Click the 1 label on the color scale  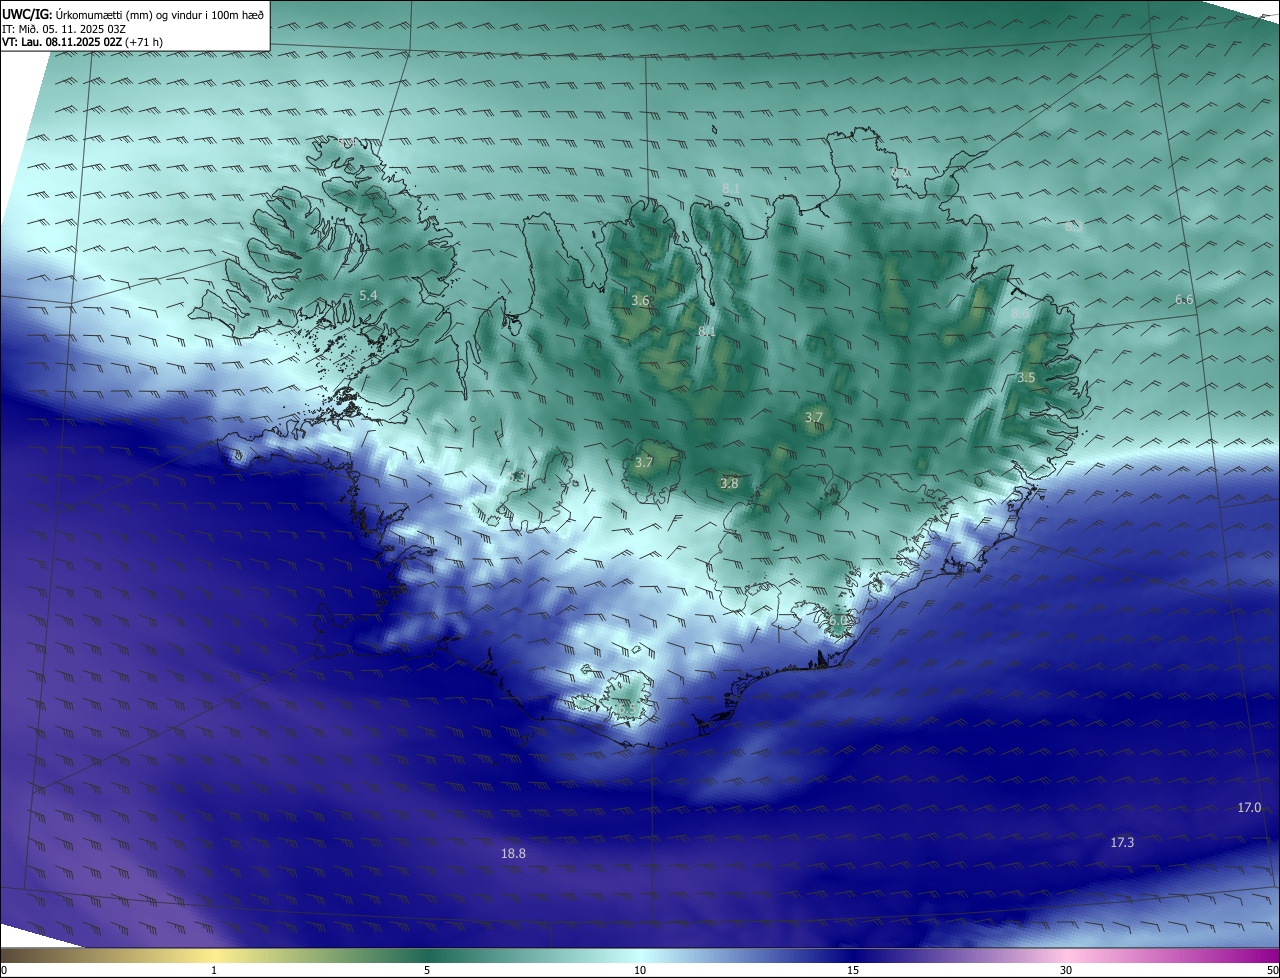(x=214, y=970)
